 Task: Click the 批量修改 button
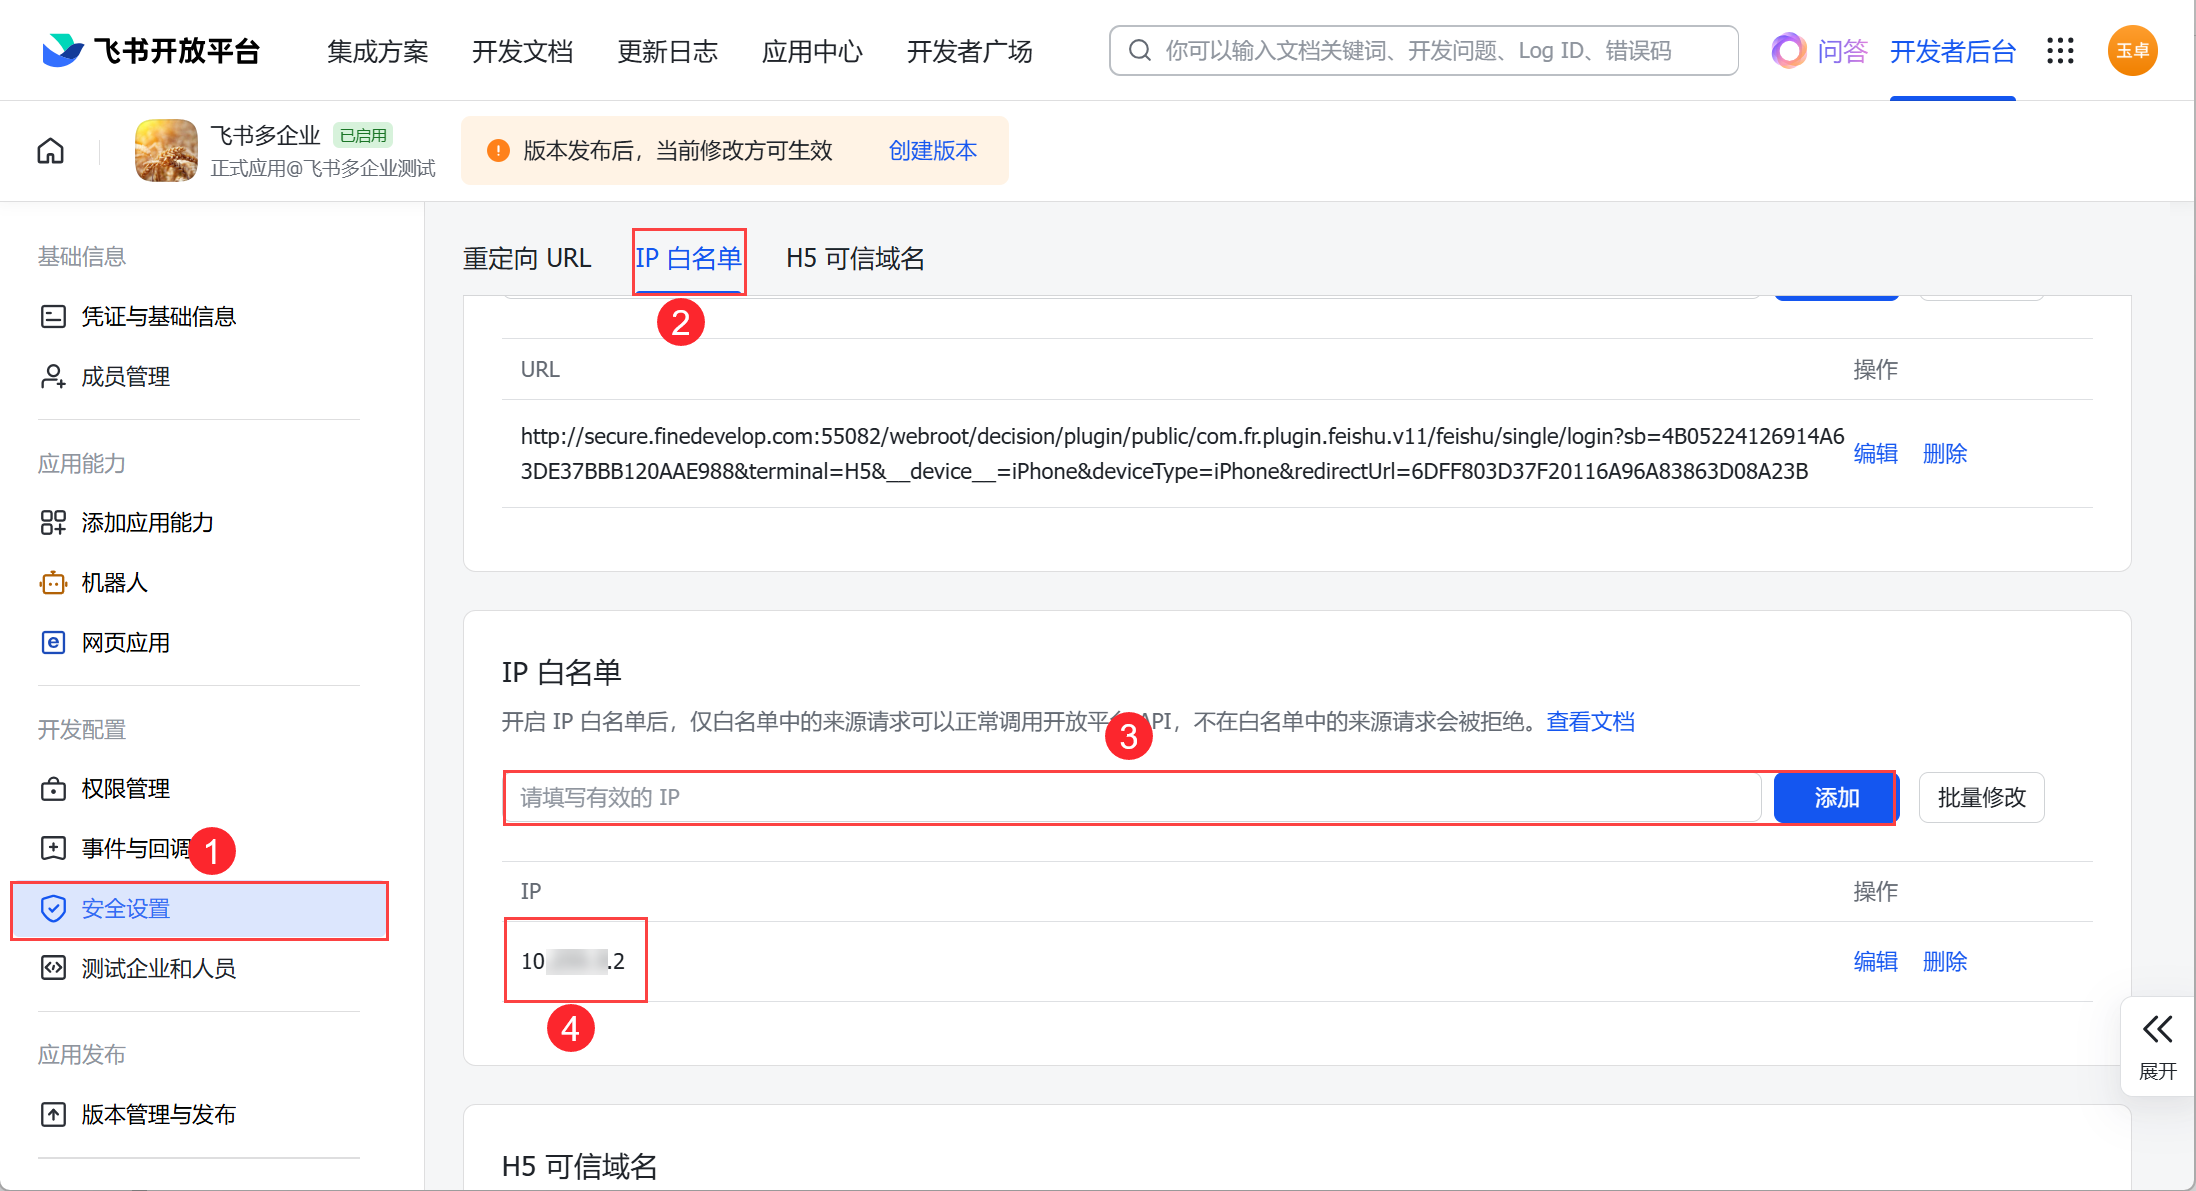point(1981,798)
